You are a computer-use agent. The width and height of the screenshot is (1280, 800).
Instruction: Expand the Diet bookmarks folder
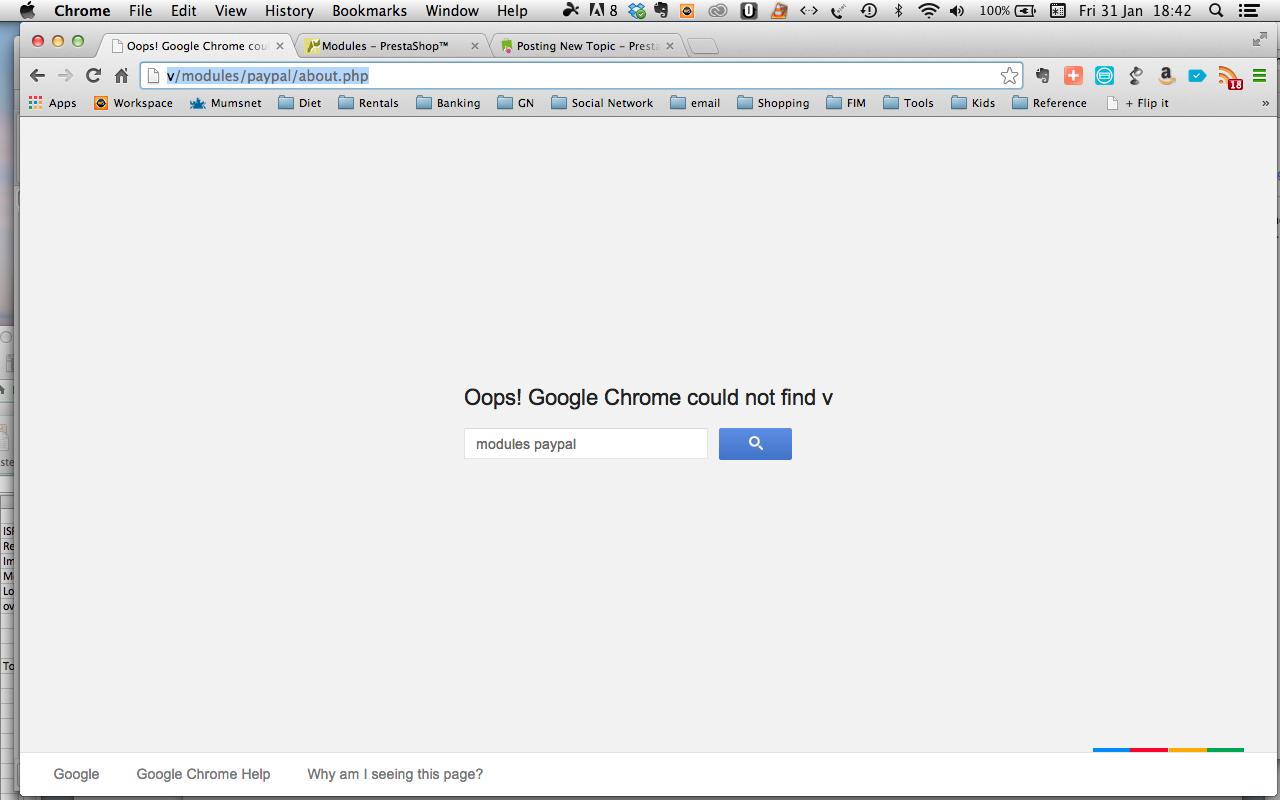300,103
